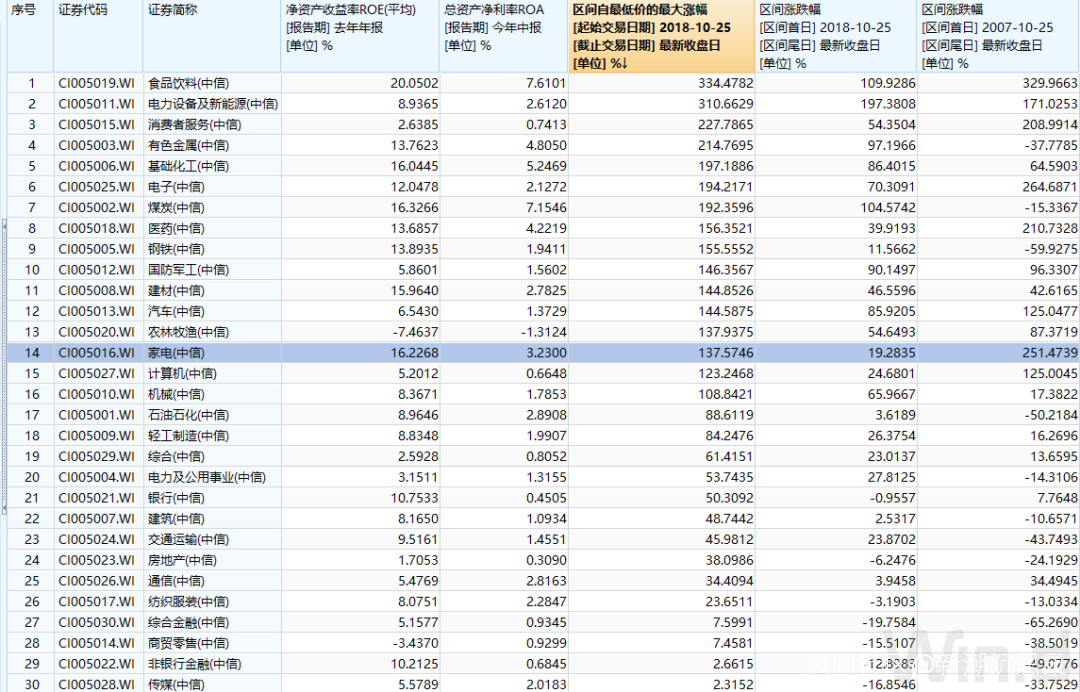
Task: Select the 净资产收益率ROE(平均) column header
Action: pyautogui.click(x=360, y=36)
